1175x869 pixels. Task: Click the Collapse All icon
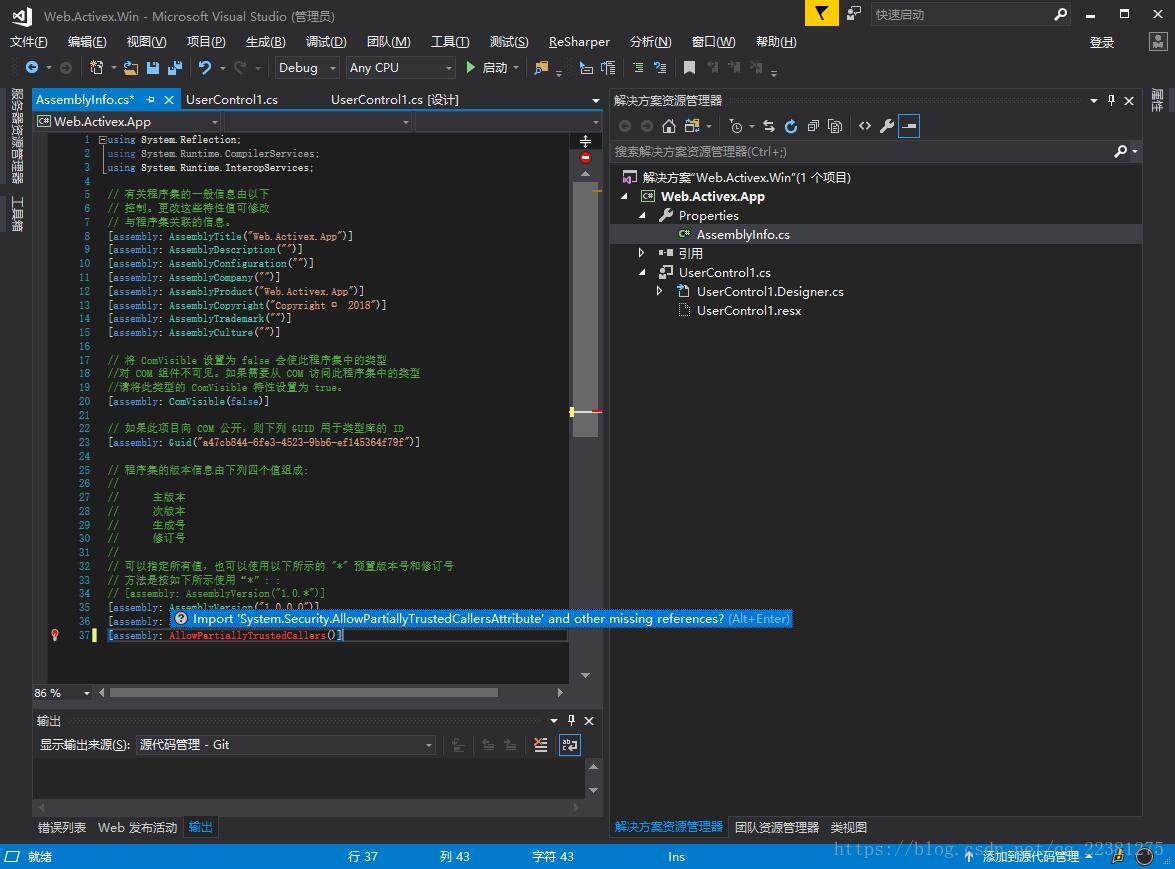click(x=813, y=126)
